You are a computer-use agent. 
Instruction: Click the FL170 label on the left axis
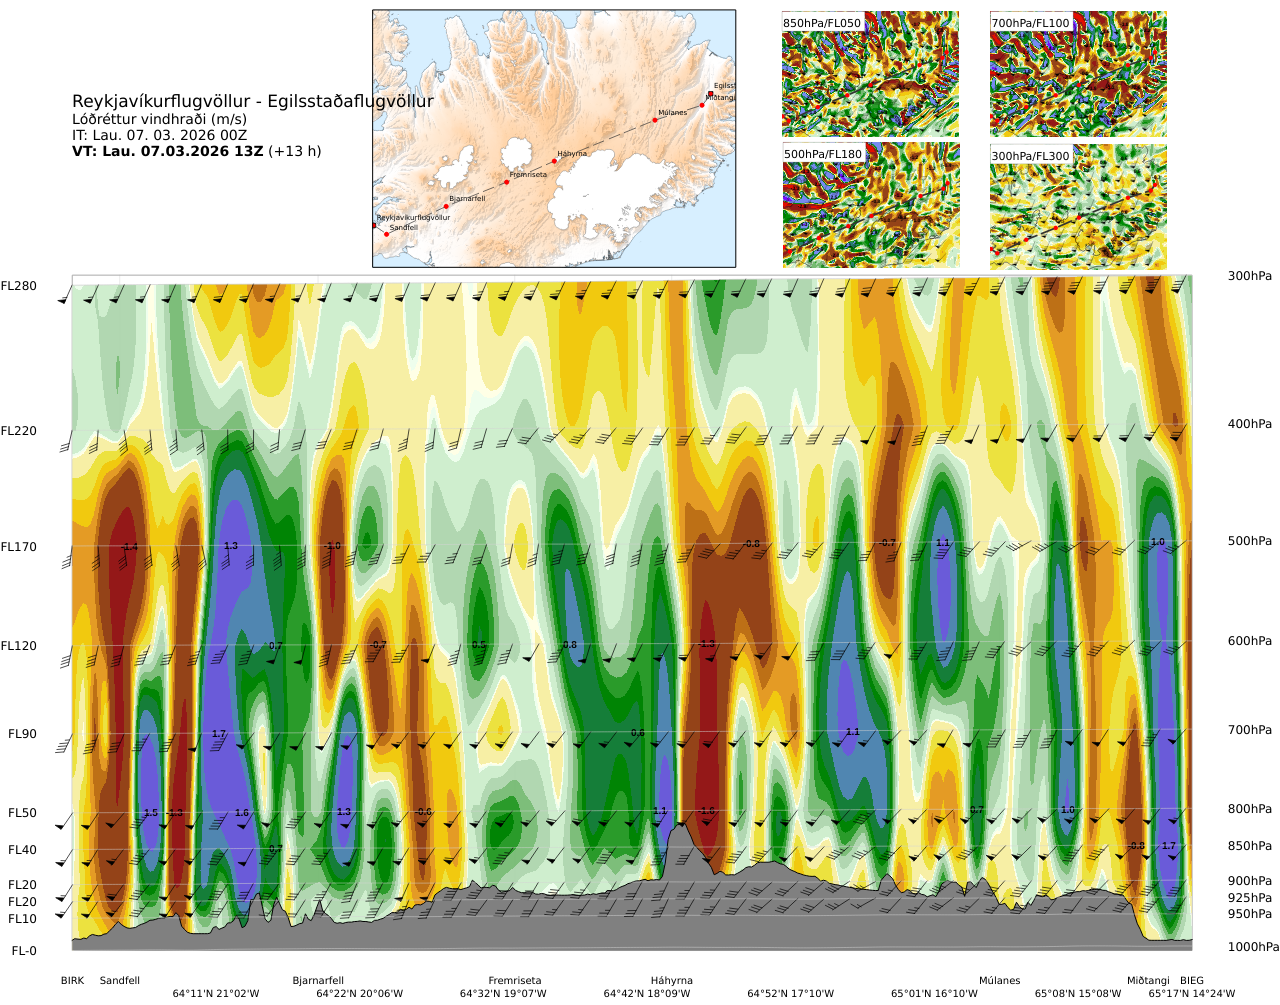pyautogui.click(x=18, y=547)
